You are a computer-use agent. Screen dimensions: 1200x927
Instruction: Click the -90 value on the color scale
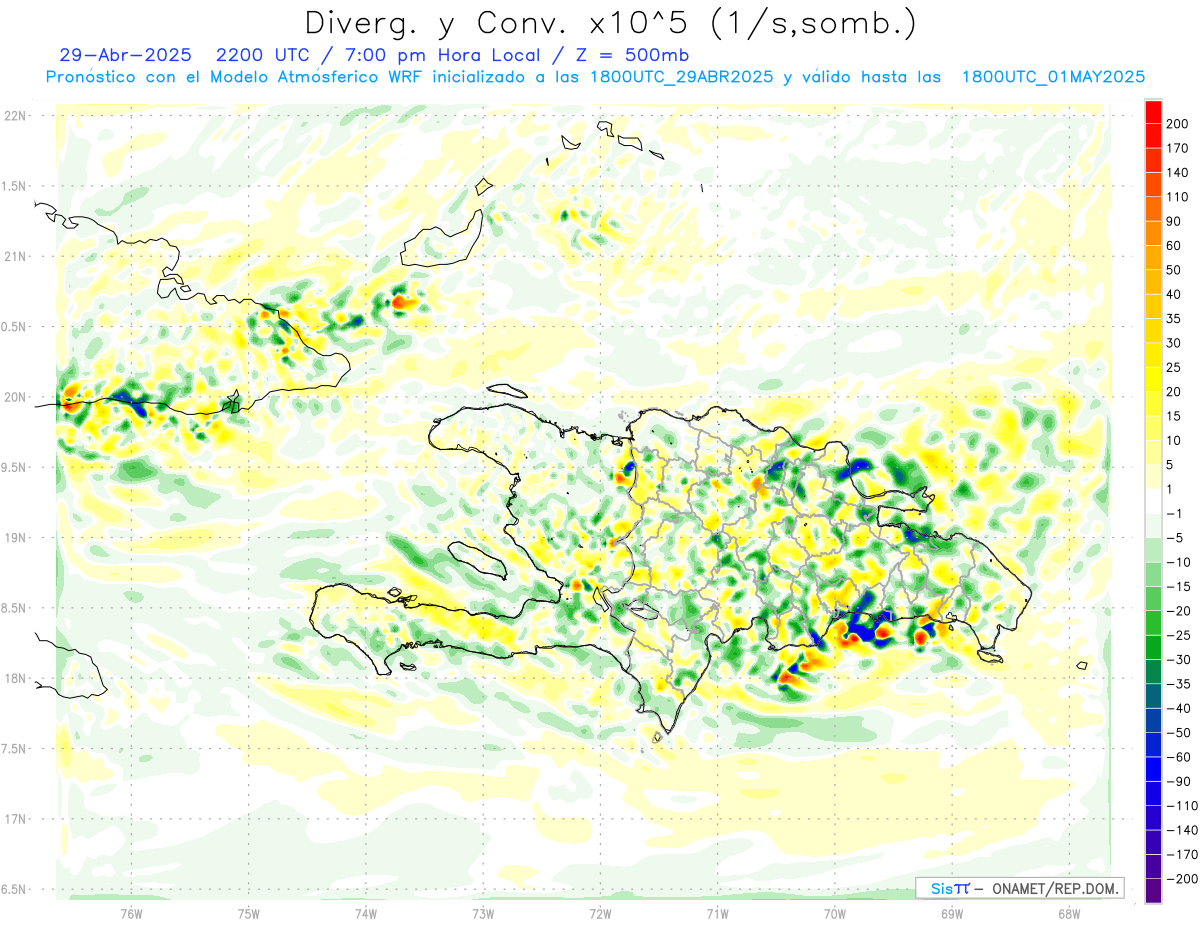tap(1178, 781)
